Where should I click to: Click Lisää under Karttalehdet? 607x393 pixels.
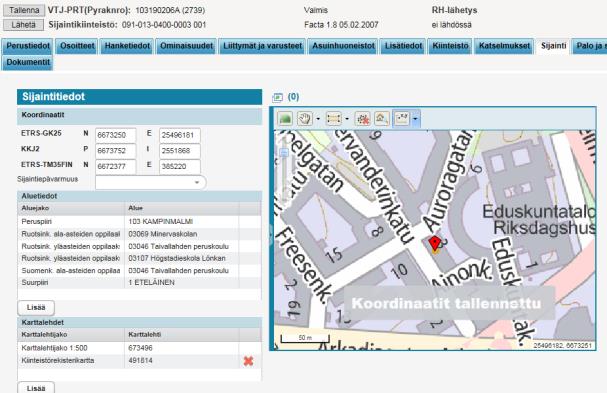tap(36, 388)
